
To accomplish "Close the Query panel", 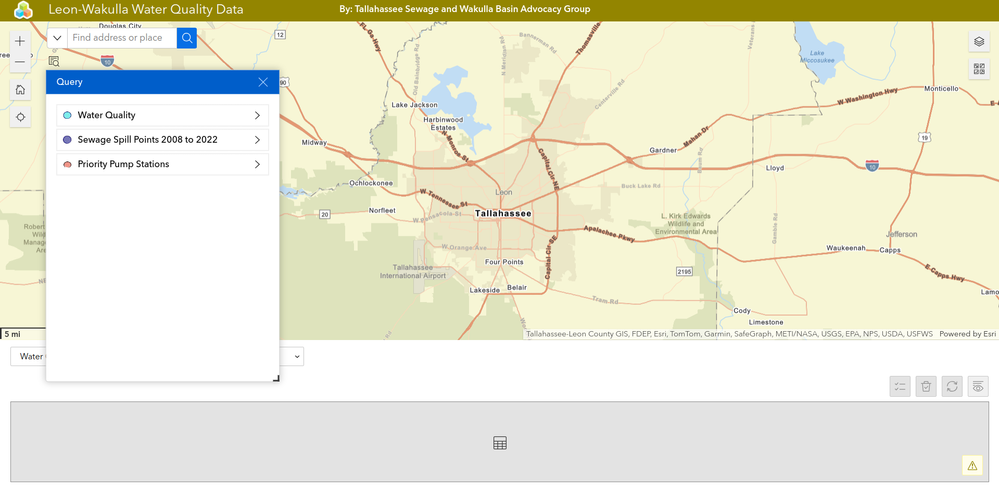I will click(263, 82).
